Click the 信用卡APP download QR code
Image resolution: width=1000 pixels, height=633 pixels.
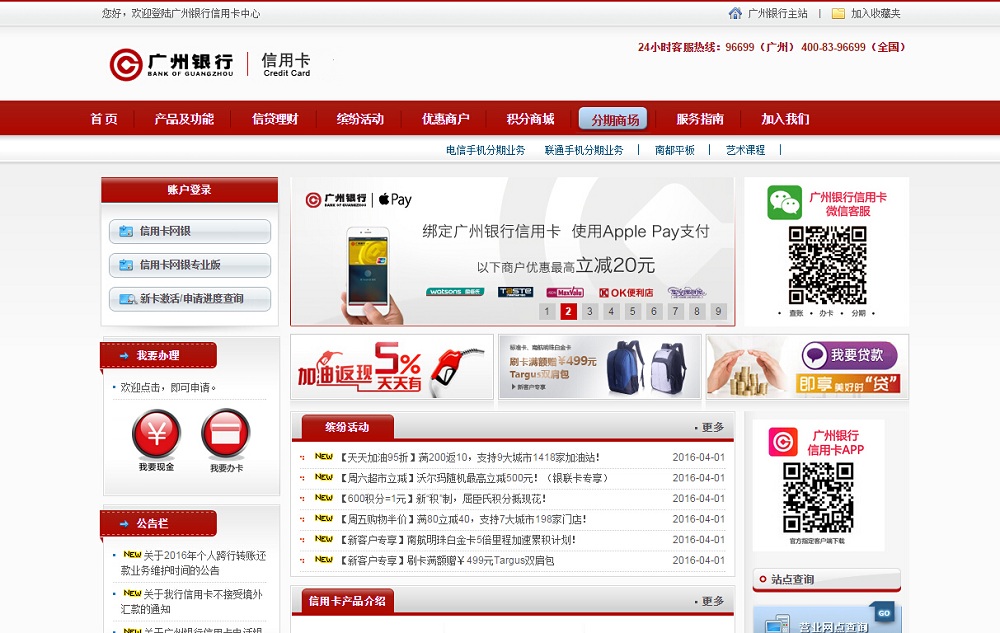point(818,498)
